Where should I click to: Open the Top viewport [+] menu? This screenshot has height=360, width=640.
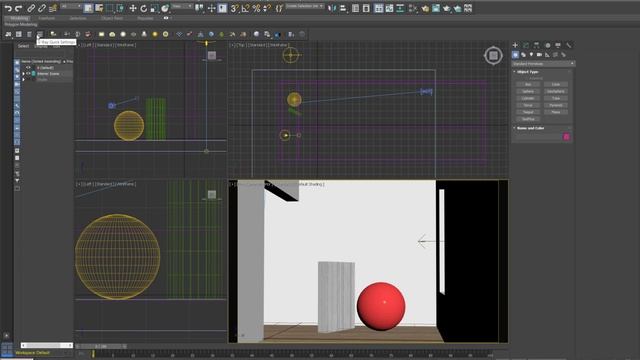point(233,45)
